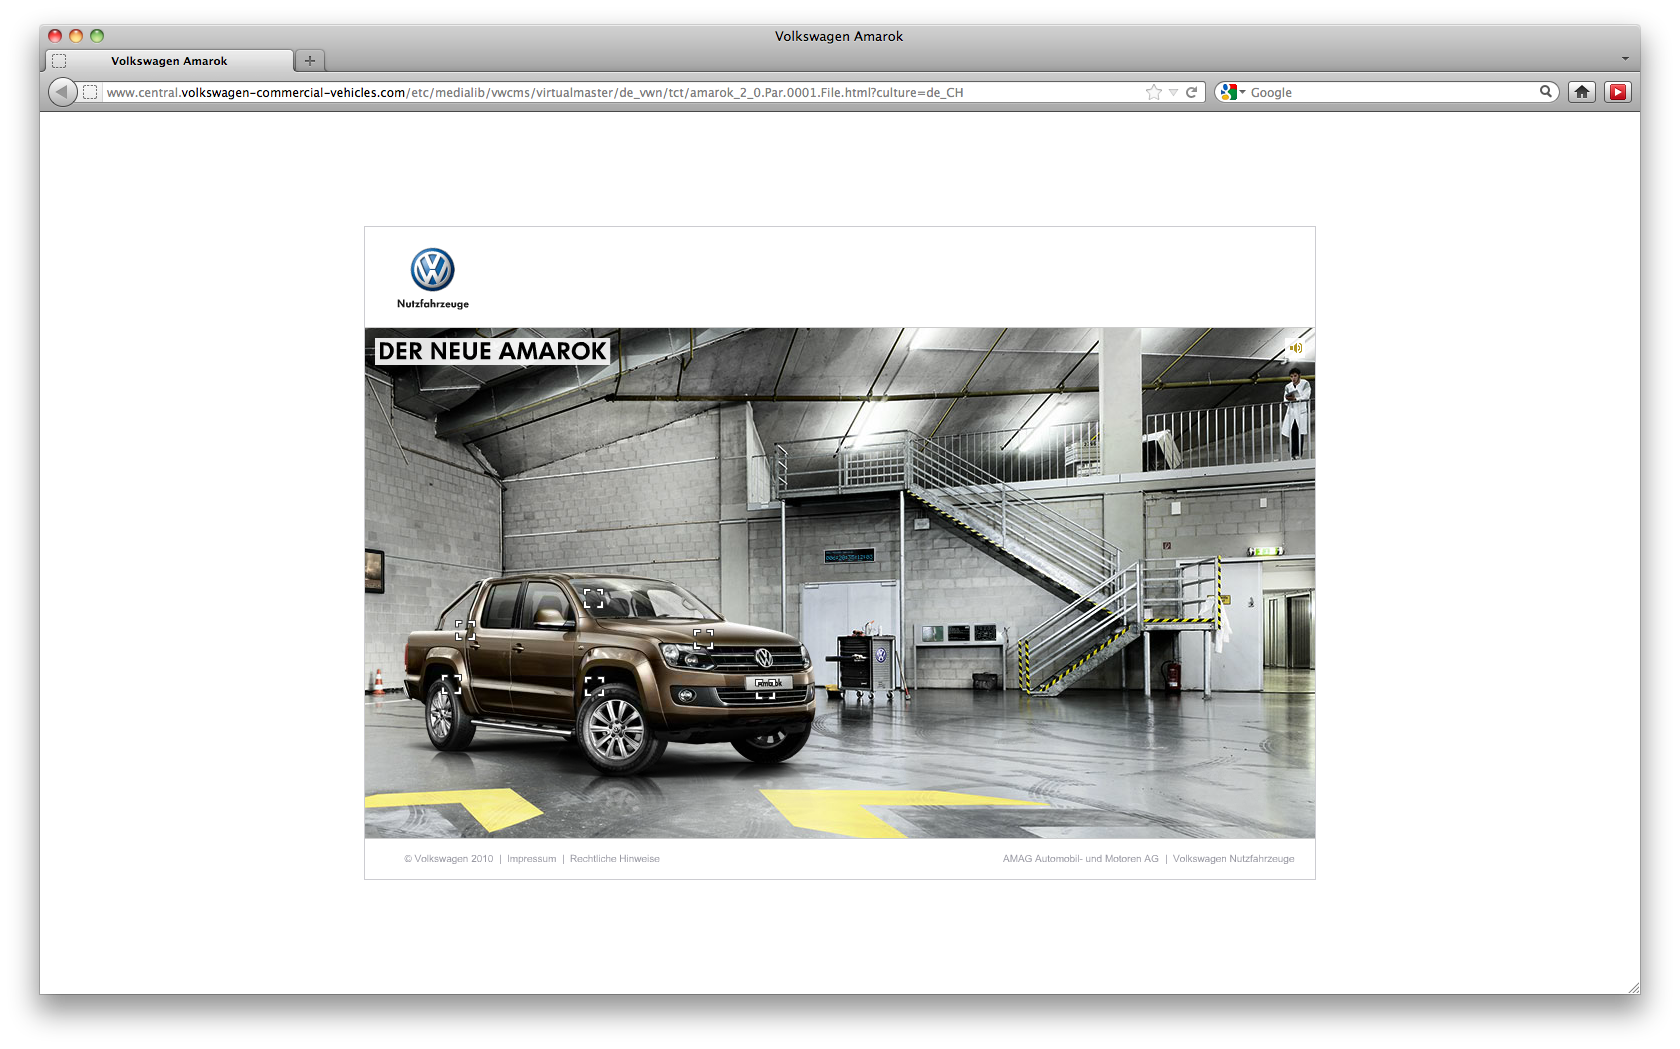Click the window resize grip corner
The image size is (1680, 1049).
click(x=1633, y=987)
